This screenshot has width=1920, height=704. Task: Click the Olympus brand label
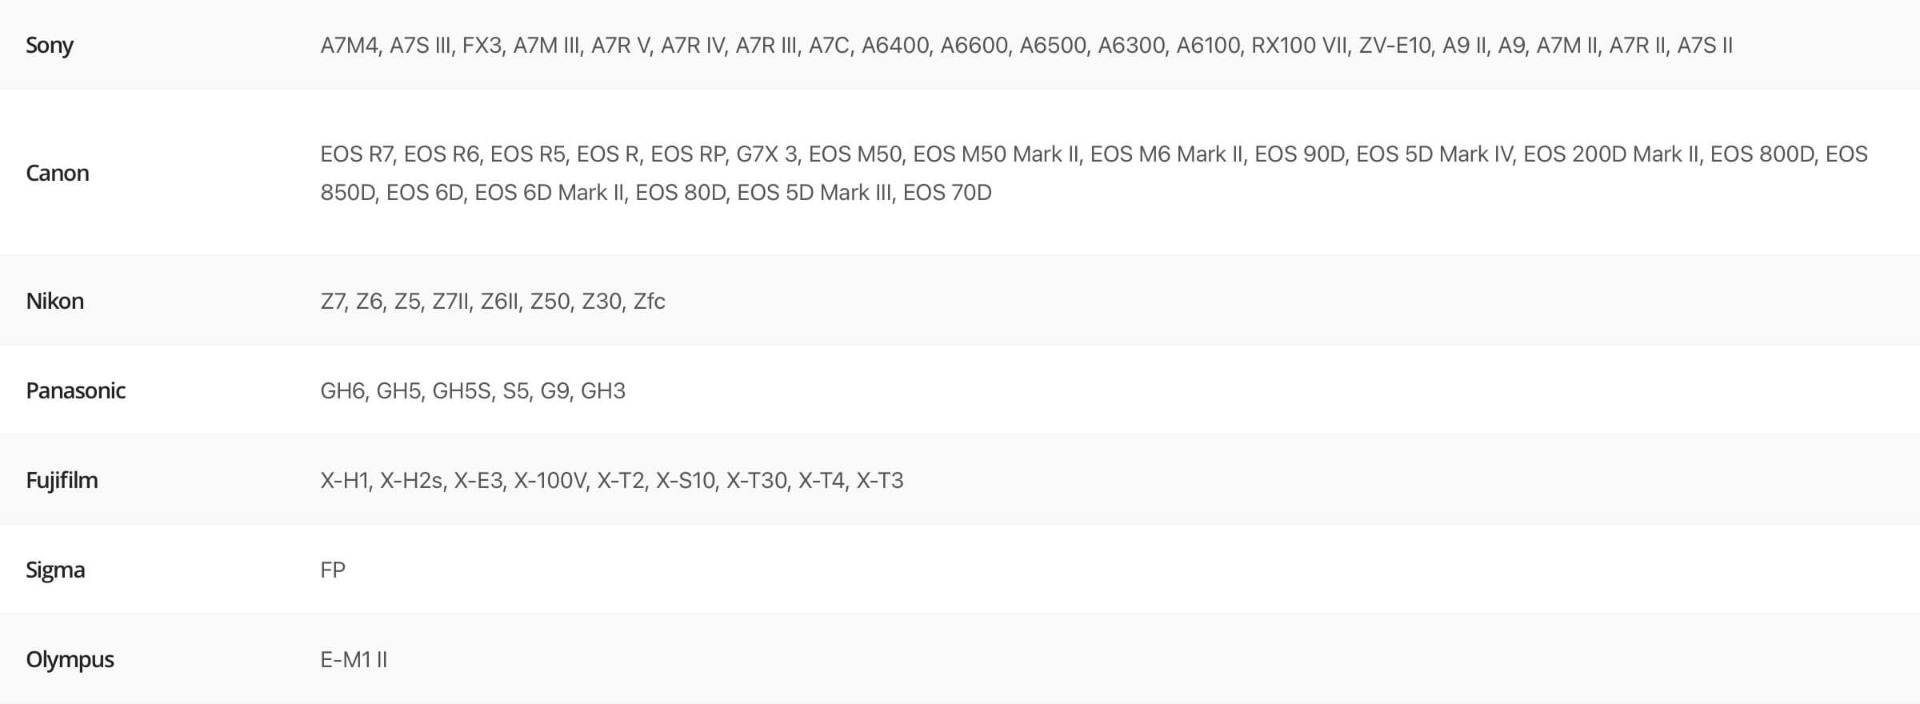click(x=69, y=659)
